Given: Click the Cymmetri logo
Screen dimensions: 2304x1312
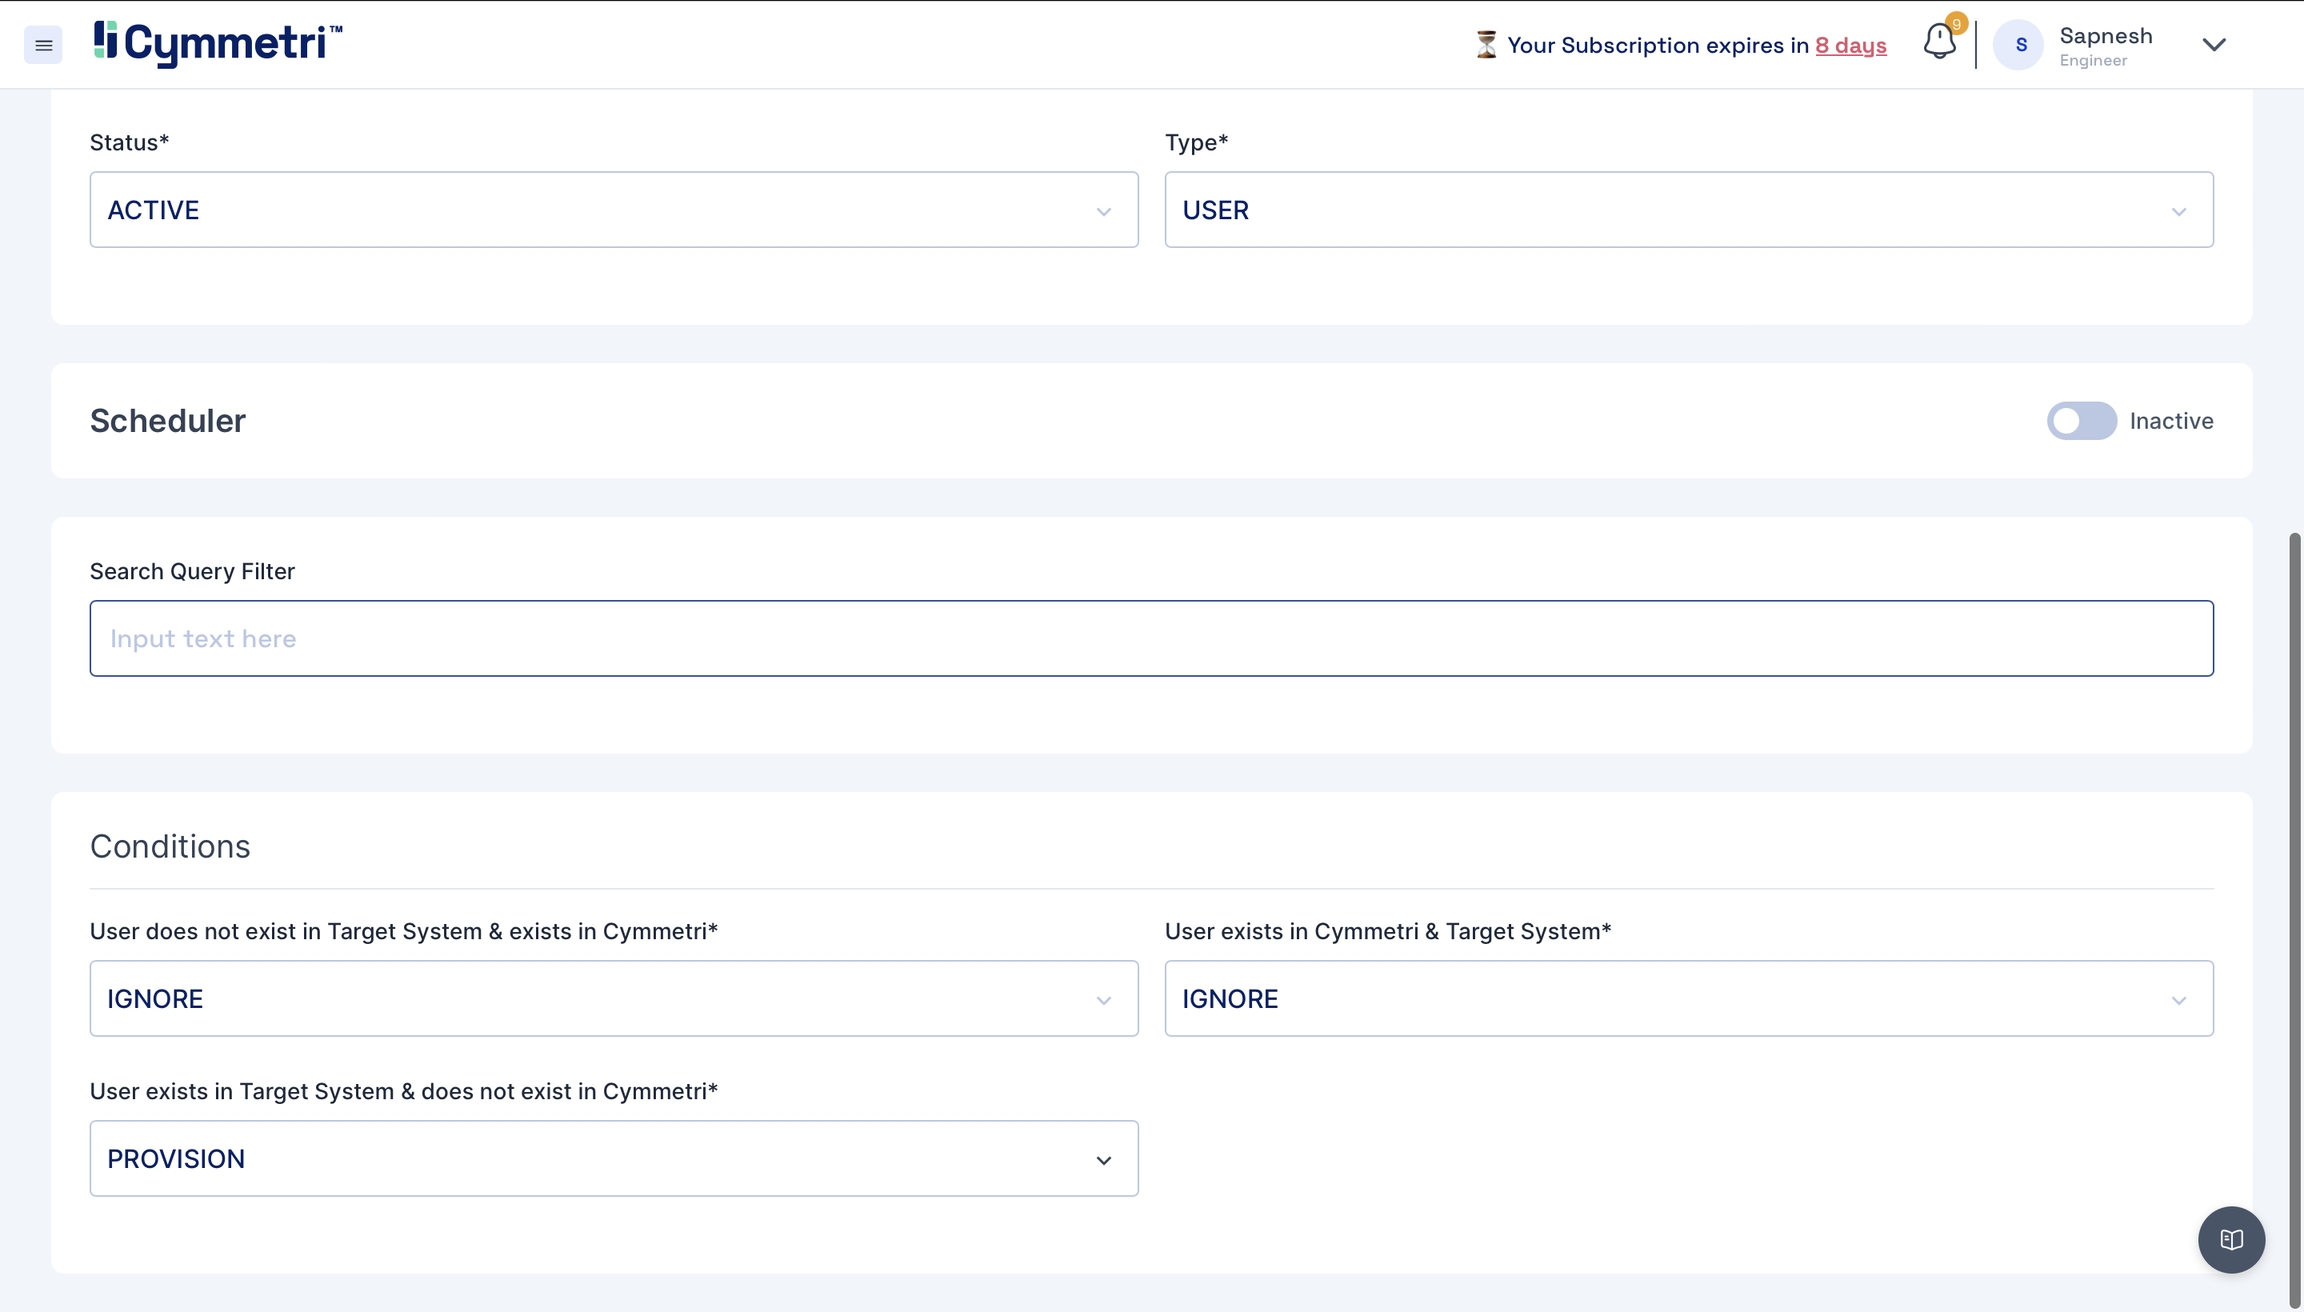Looking at the screenshot, I should tap(217, 44).
